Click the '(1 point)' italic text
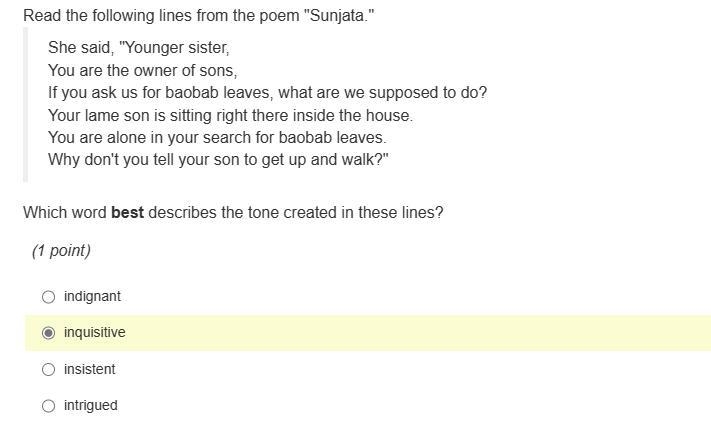This screenshot has height=430, width=711. point(61,250)
